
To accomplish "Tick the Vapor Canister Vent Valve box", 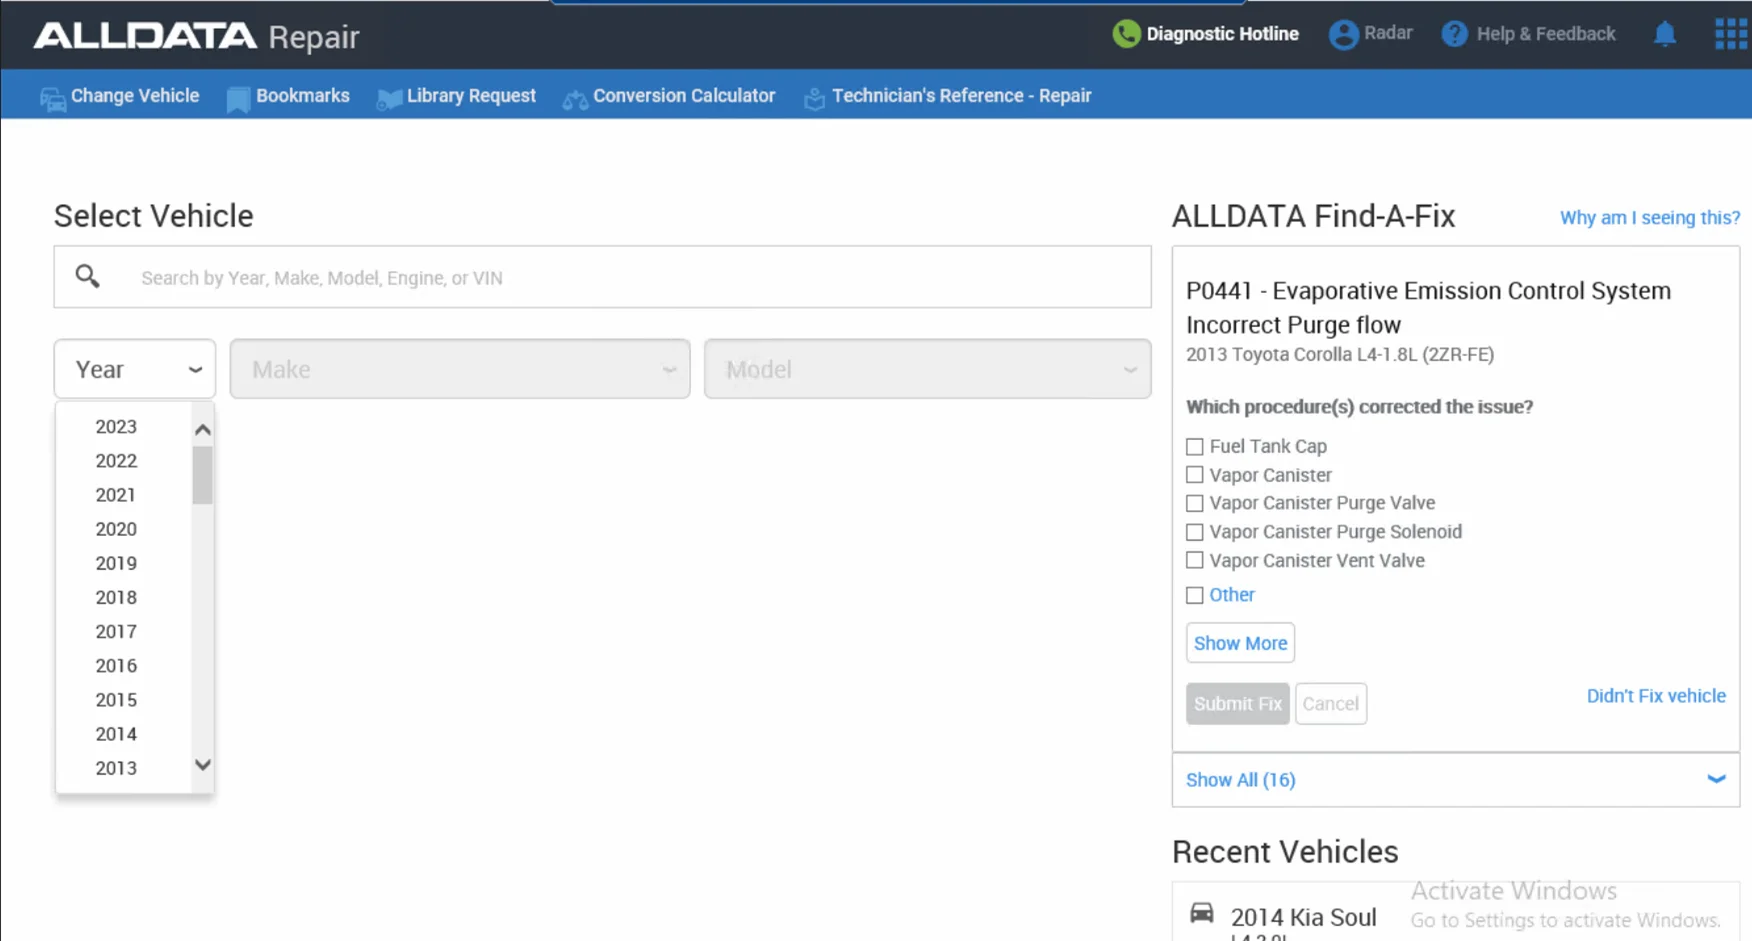I will [1195, 560].
